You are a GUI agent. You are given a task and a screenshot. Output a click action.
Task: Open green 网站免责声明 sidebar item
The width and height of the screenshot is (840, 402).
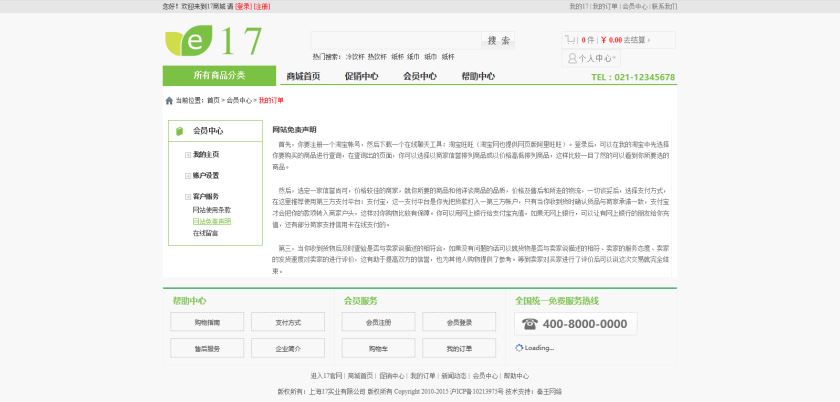pyautogui.click(x=212, y=221)
